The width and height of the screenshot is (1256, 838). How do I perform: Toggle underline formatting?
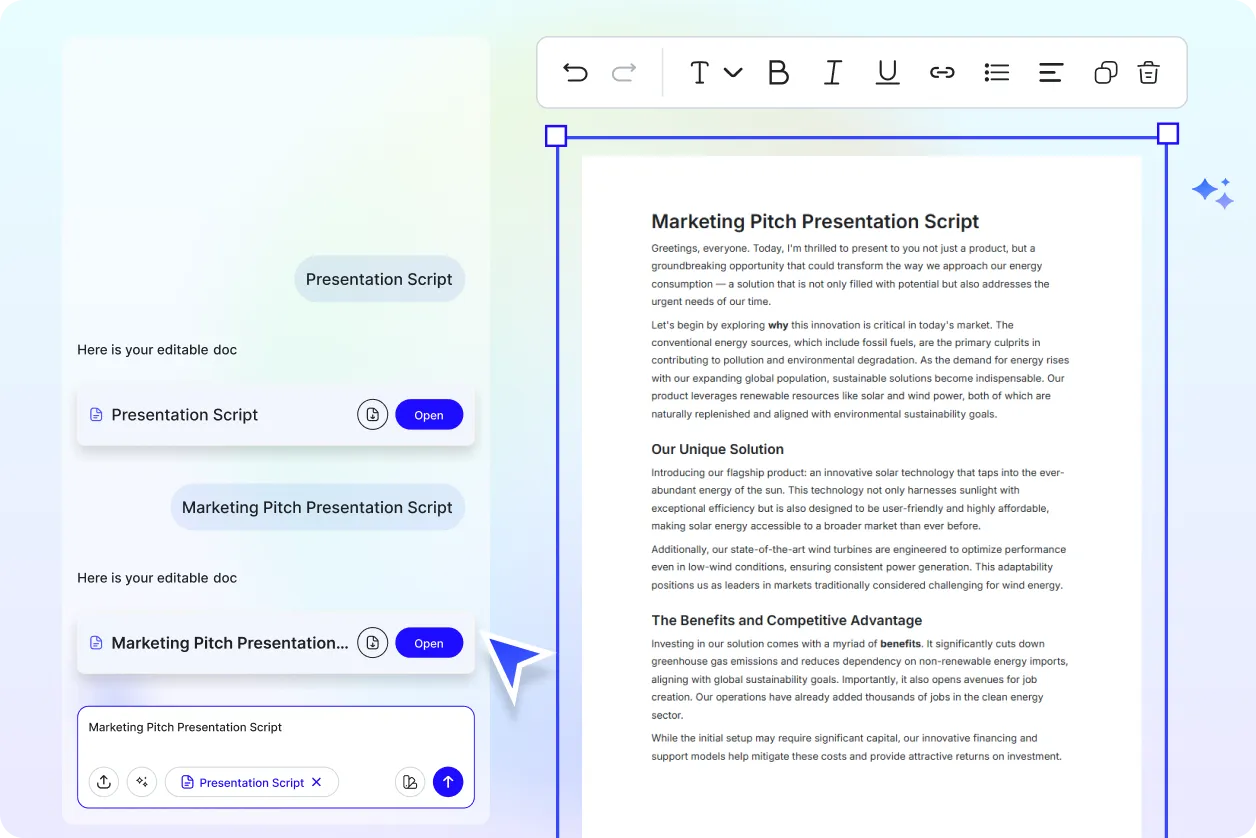point(887,72)
